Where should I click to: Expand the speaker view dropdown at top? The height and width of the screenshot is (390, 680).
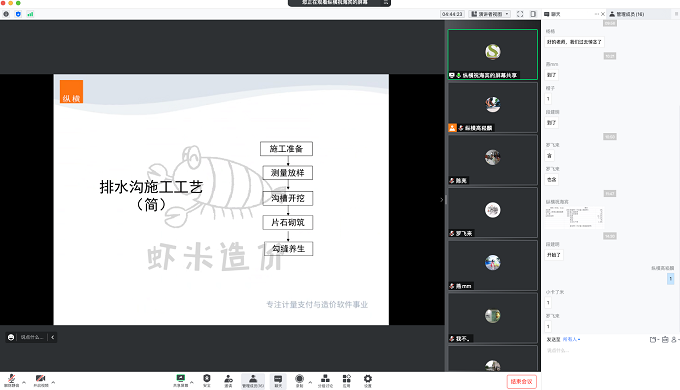click(x=490, y=14)
